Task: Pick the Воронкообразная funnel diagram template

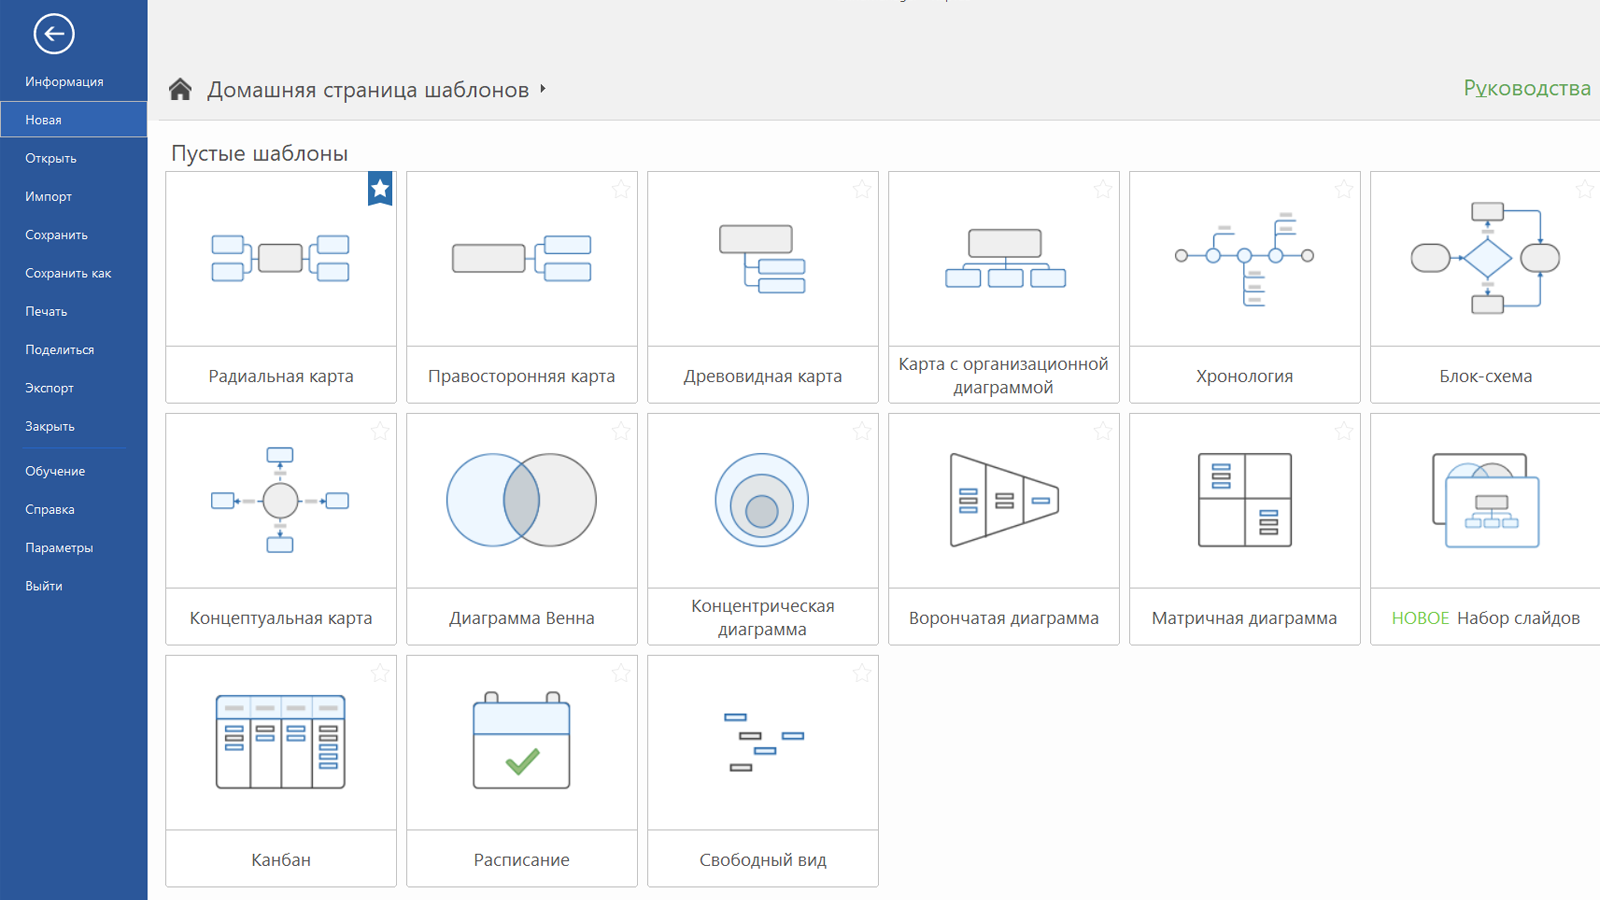Action: [x=1003, y=500]
